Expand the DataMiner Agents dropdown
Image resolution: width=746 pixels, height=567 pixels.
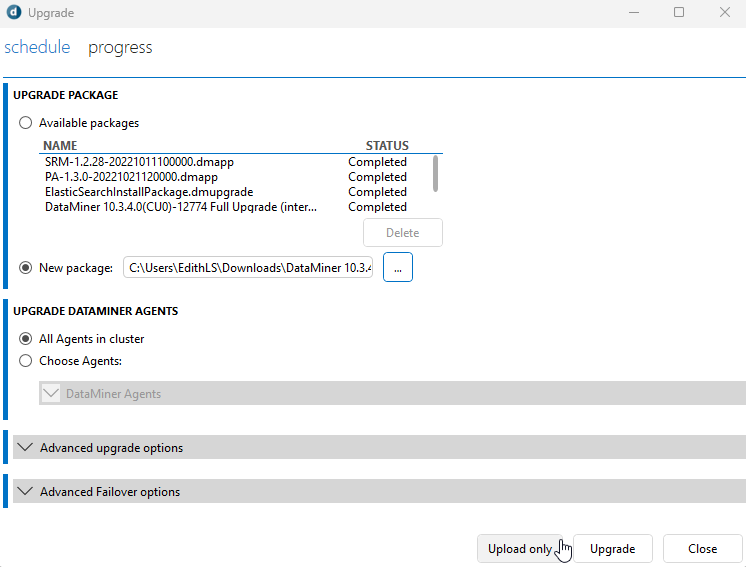click(51, 394)
